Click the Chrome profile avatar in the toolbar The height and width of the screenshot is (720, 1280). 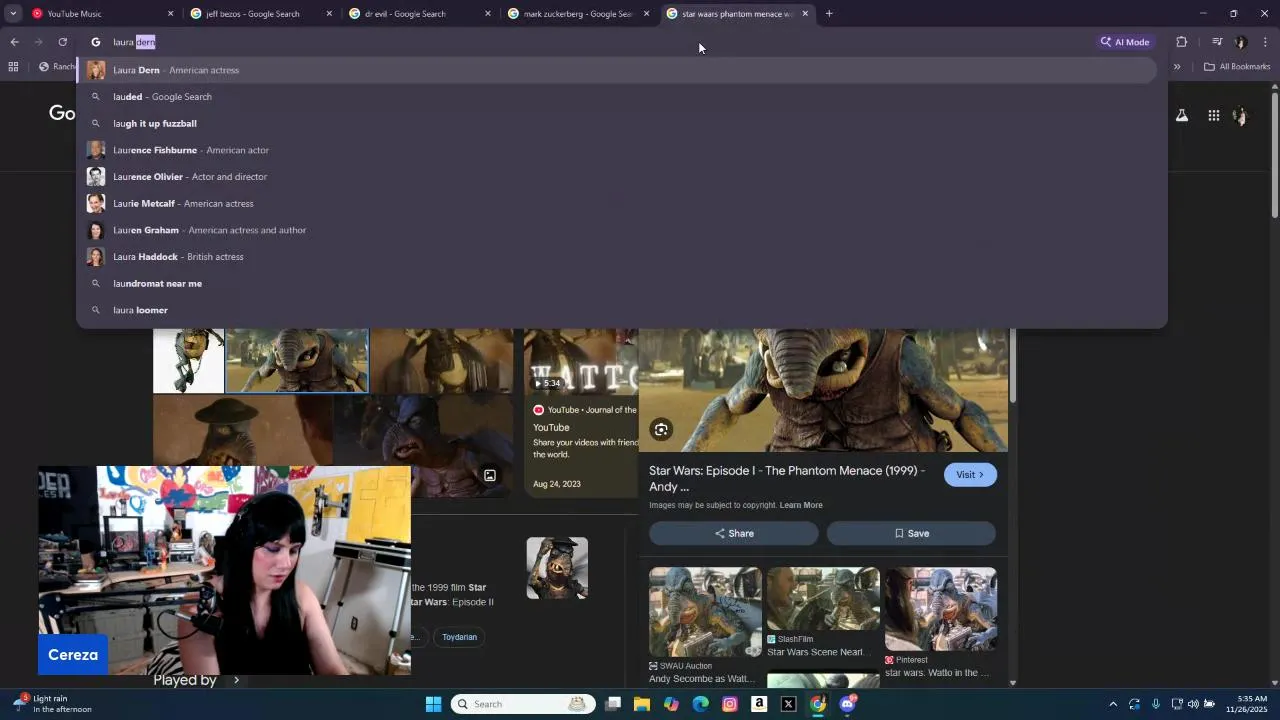point(1241,42)
